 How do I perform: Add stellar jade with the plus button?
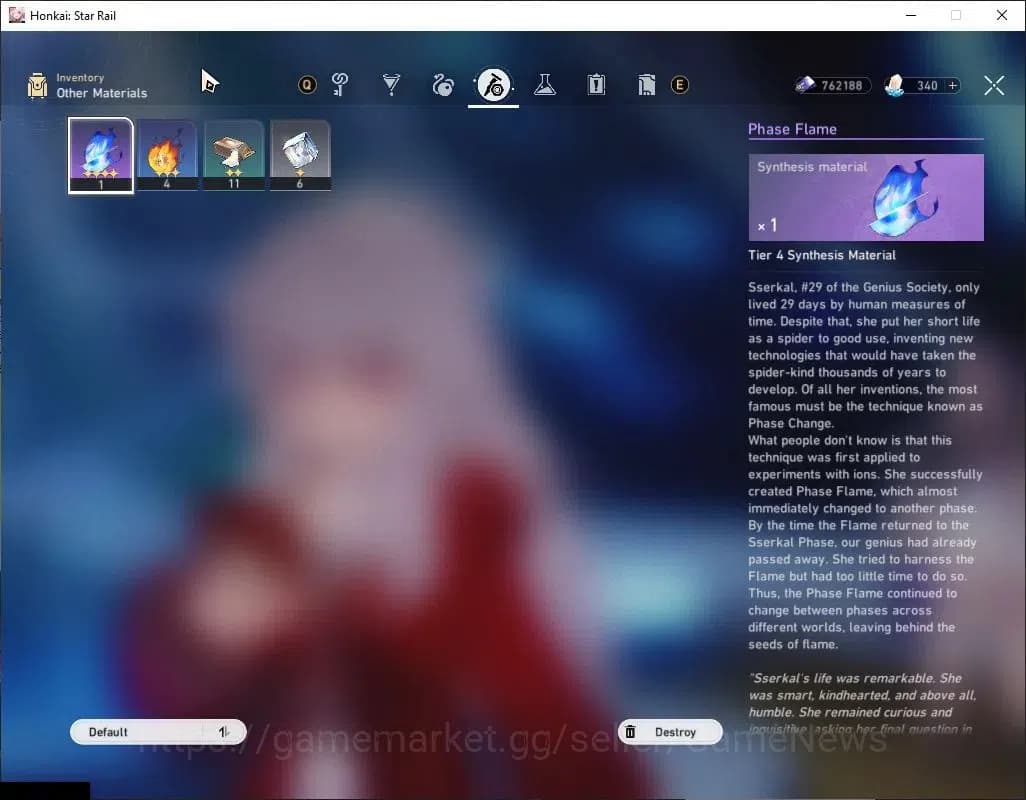[953, 85]
